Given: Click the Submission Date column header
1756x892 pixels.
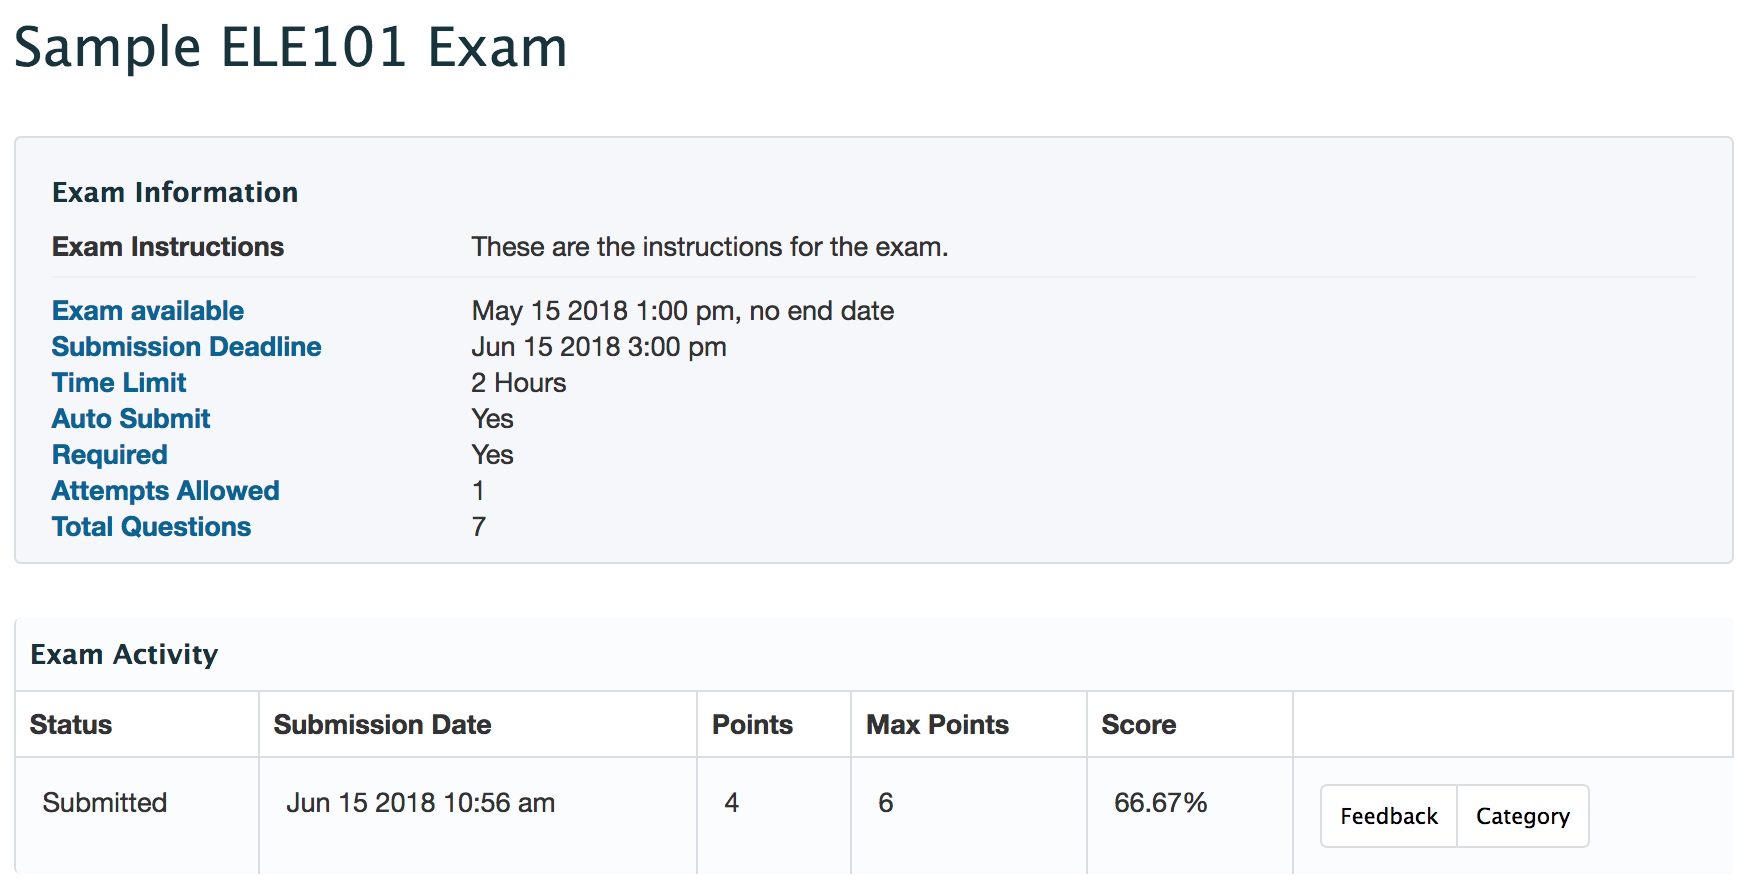Looking at the screenshot, I should [382, 725].
